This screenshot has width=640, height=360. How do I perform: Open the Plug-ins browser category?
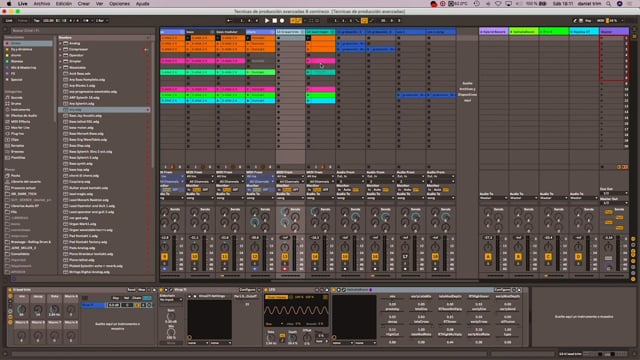tap(17, 133)
